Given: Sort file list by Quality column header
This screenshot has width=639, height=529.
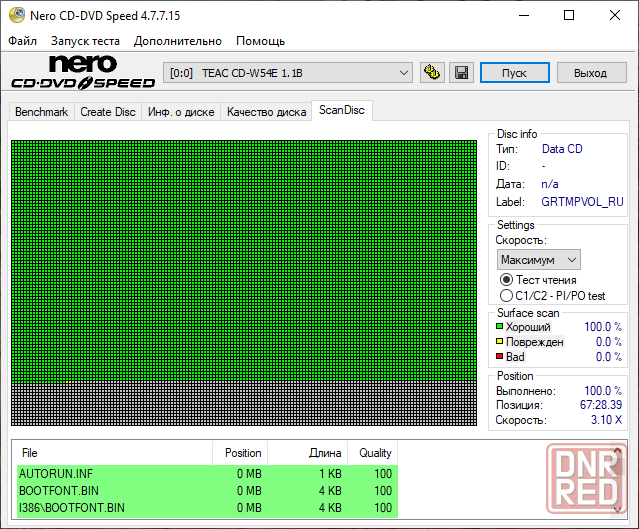Looking at the screenshot, I should tap(375, 453).
